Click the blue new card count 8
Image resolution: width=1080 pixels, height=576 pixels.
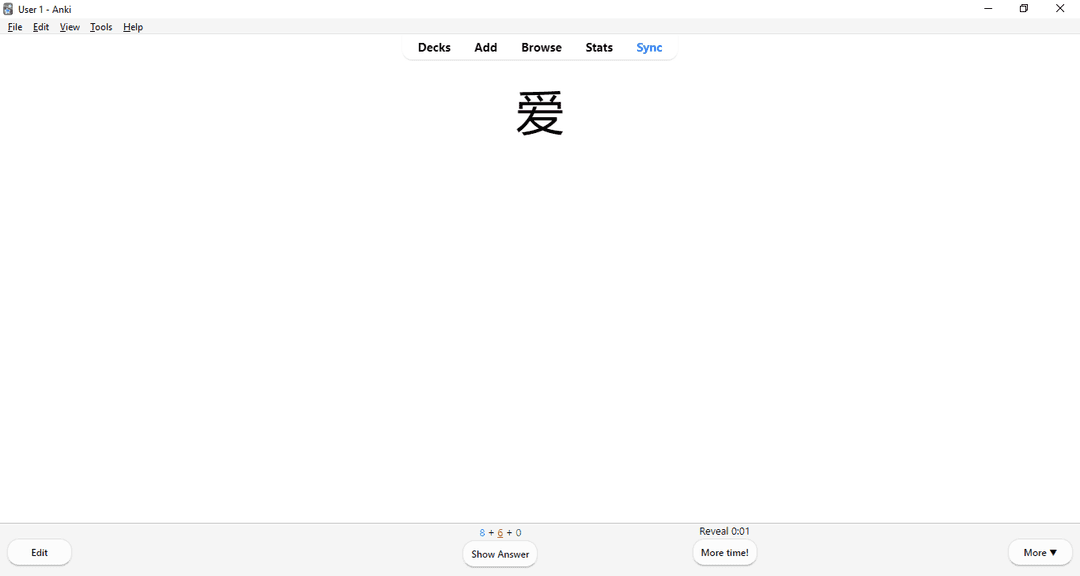click(481, 532)
